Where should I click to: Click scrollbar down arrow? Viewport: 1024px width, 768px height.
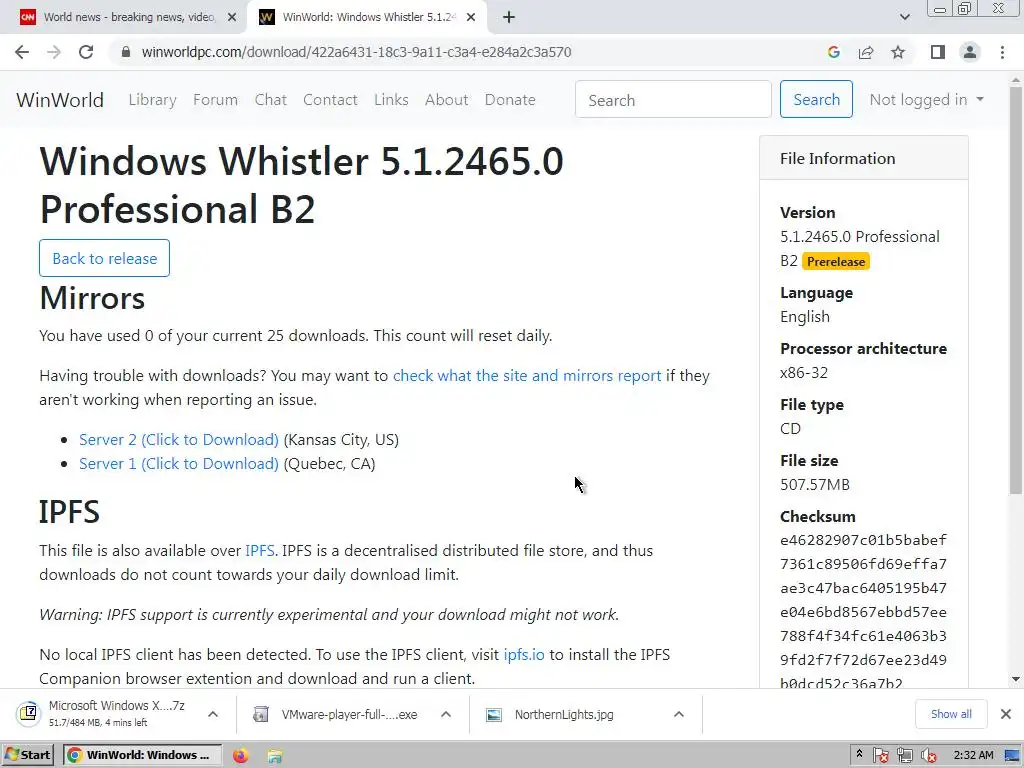pos(1016,679)
